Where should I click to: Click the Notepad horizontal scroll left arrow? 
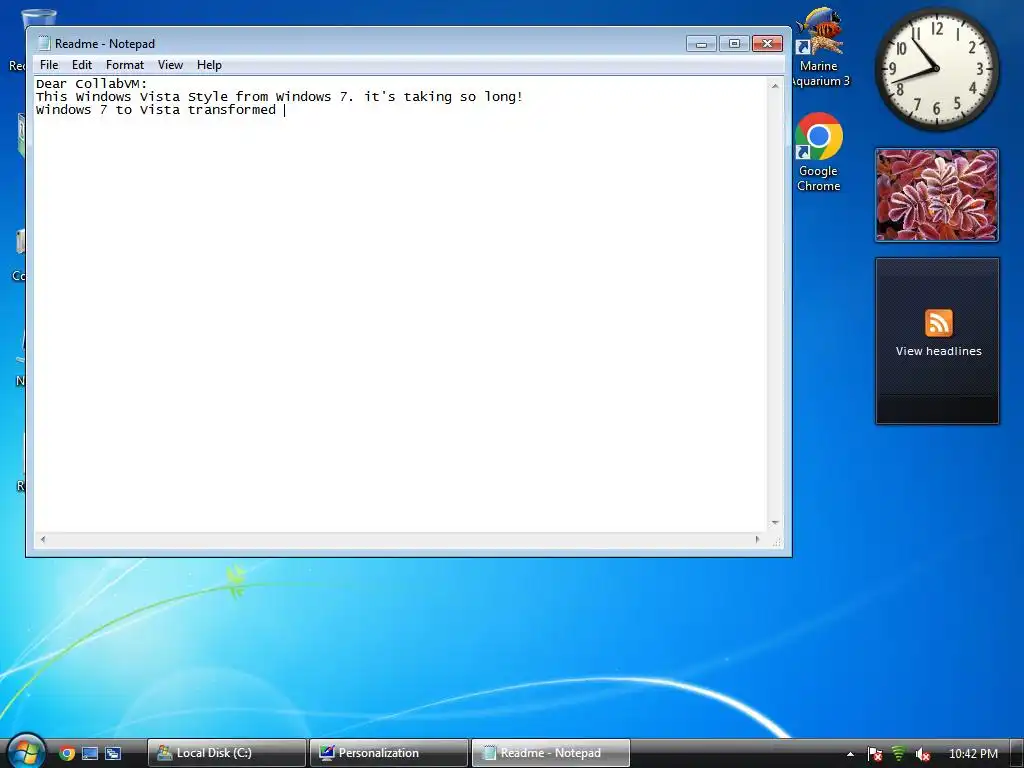[43, 539]
